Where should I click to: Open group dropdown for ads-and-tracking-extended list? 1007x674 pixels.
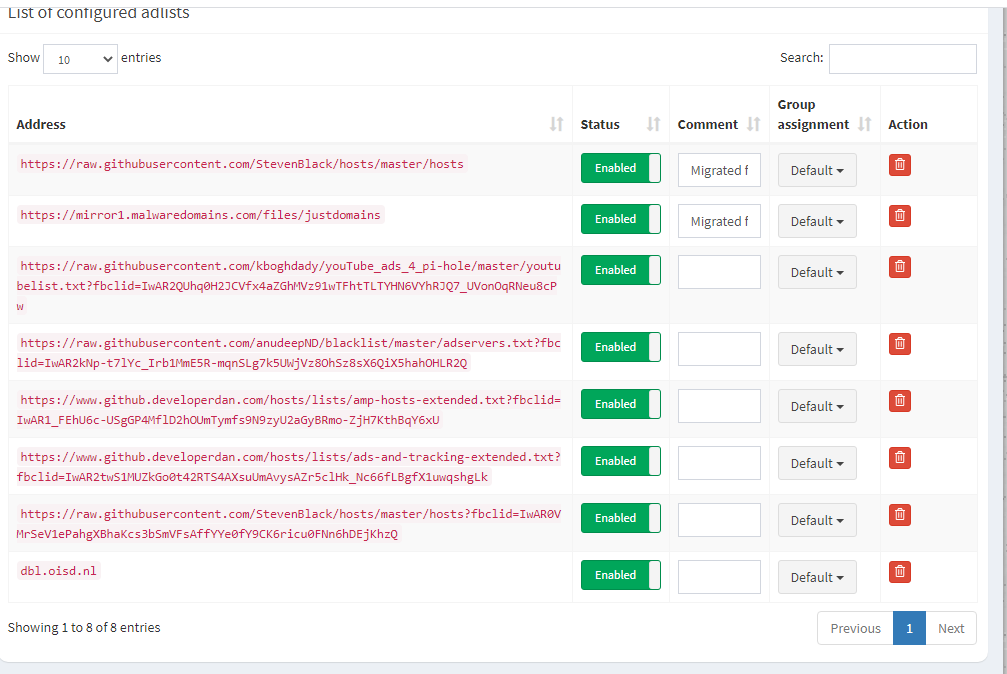[x=817, y=463]
